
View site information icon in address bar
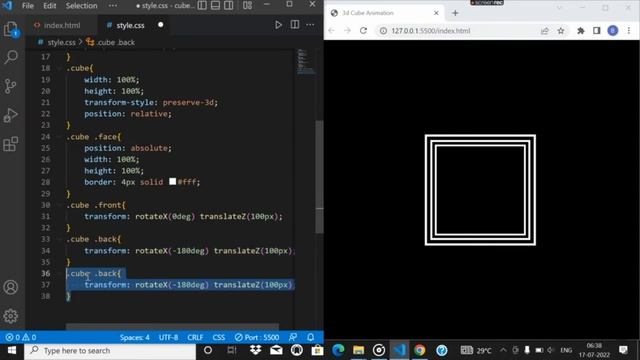pyautogui.click(x=383, y=31)
